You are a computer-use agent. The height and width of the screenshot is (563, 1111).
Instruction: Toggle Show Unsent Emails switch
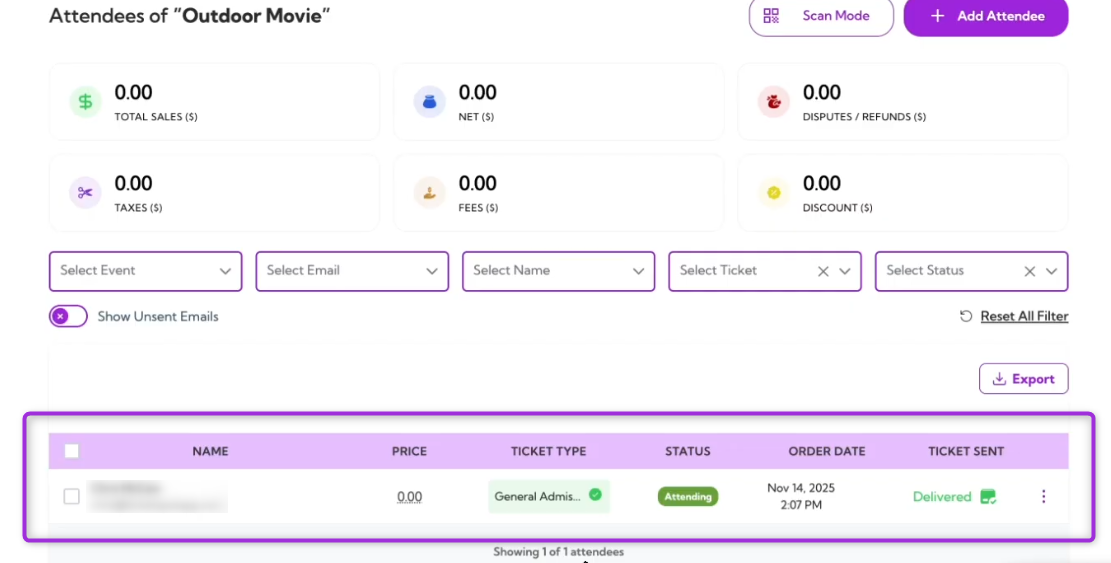point(68,317)
